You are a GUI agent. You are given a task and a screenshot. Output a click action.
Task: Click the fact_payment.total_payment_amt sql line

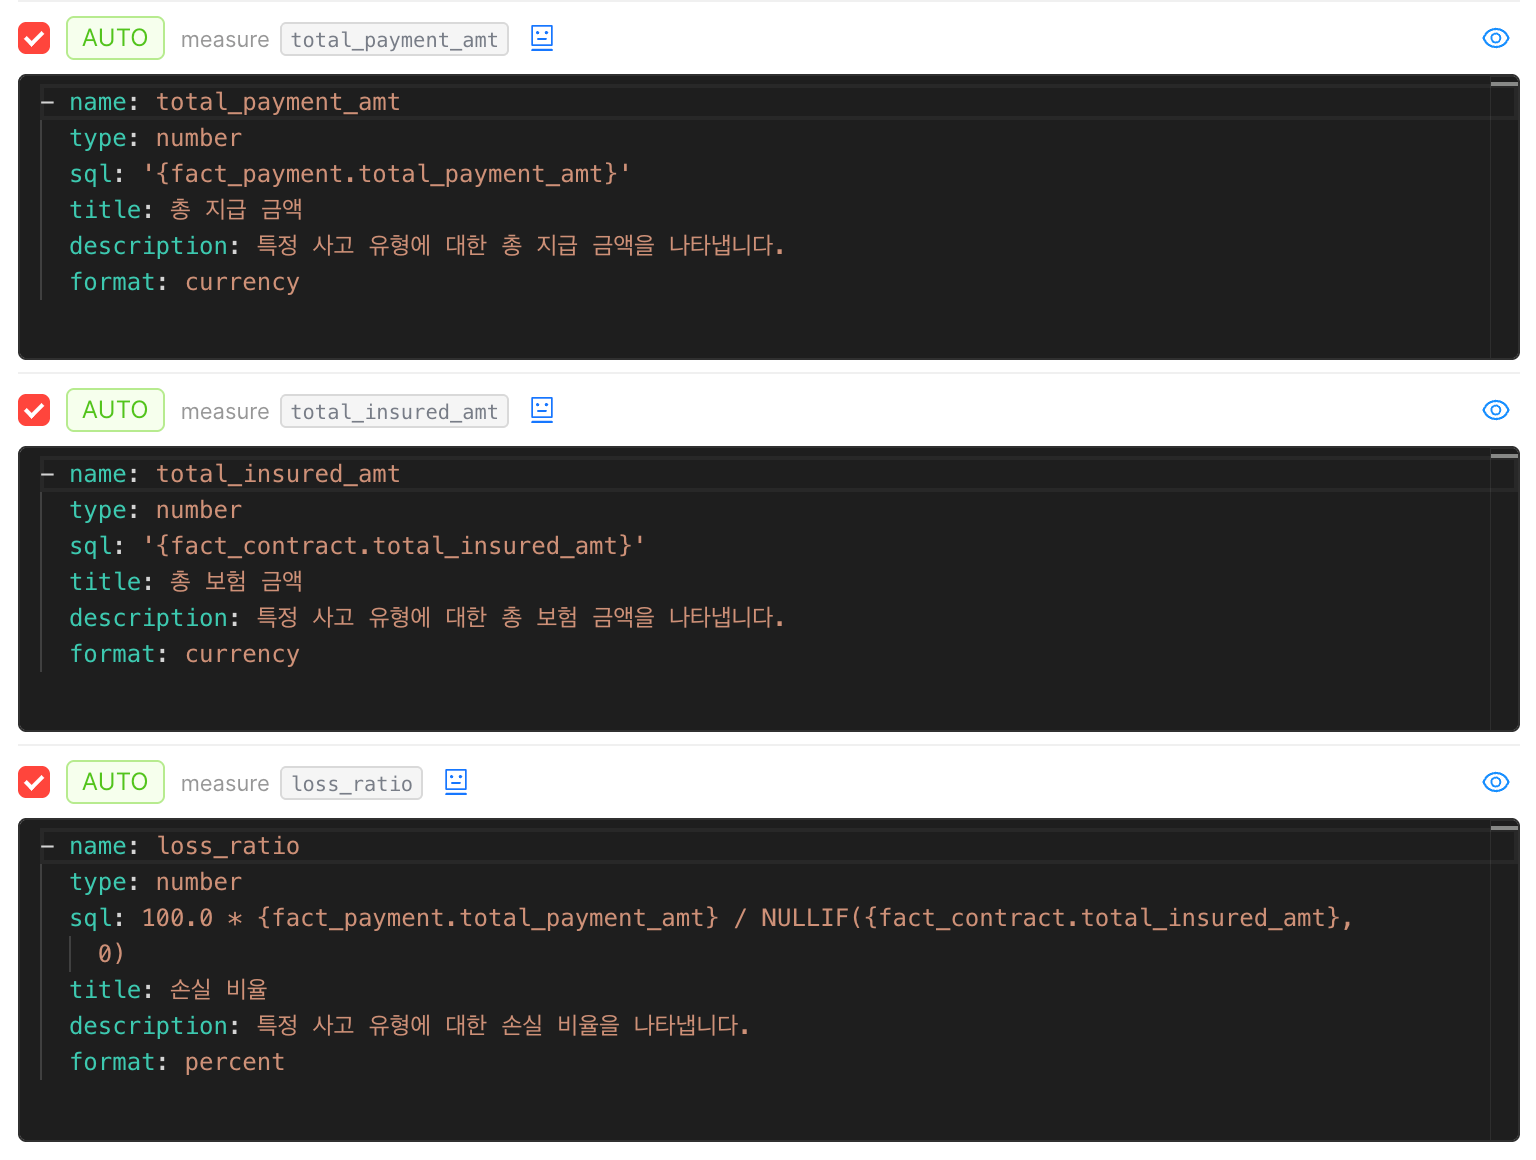(x=350, y=174)
